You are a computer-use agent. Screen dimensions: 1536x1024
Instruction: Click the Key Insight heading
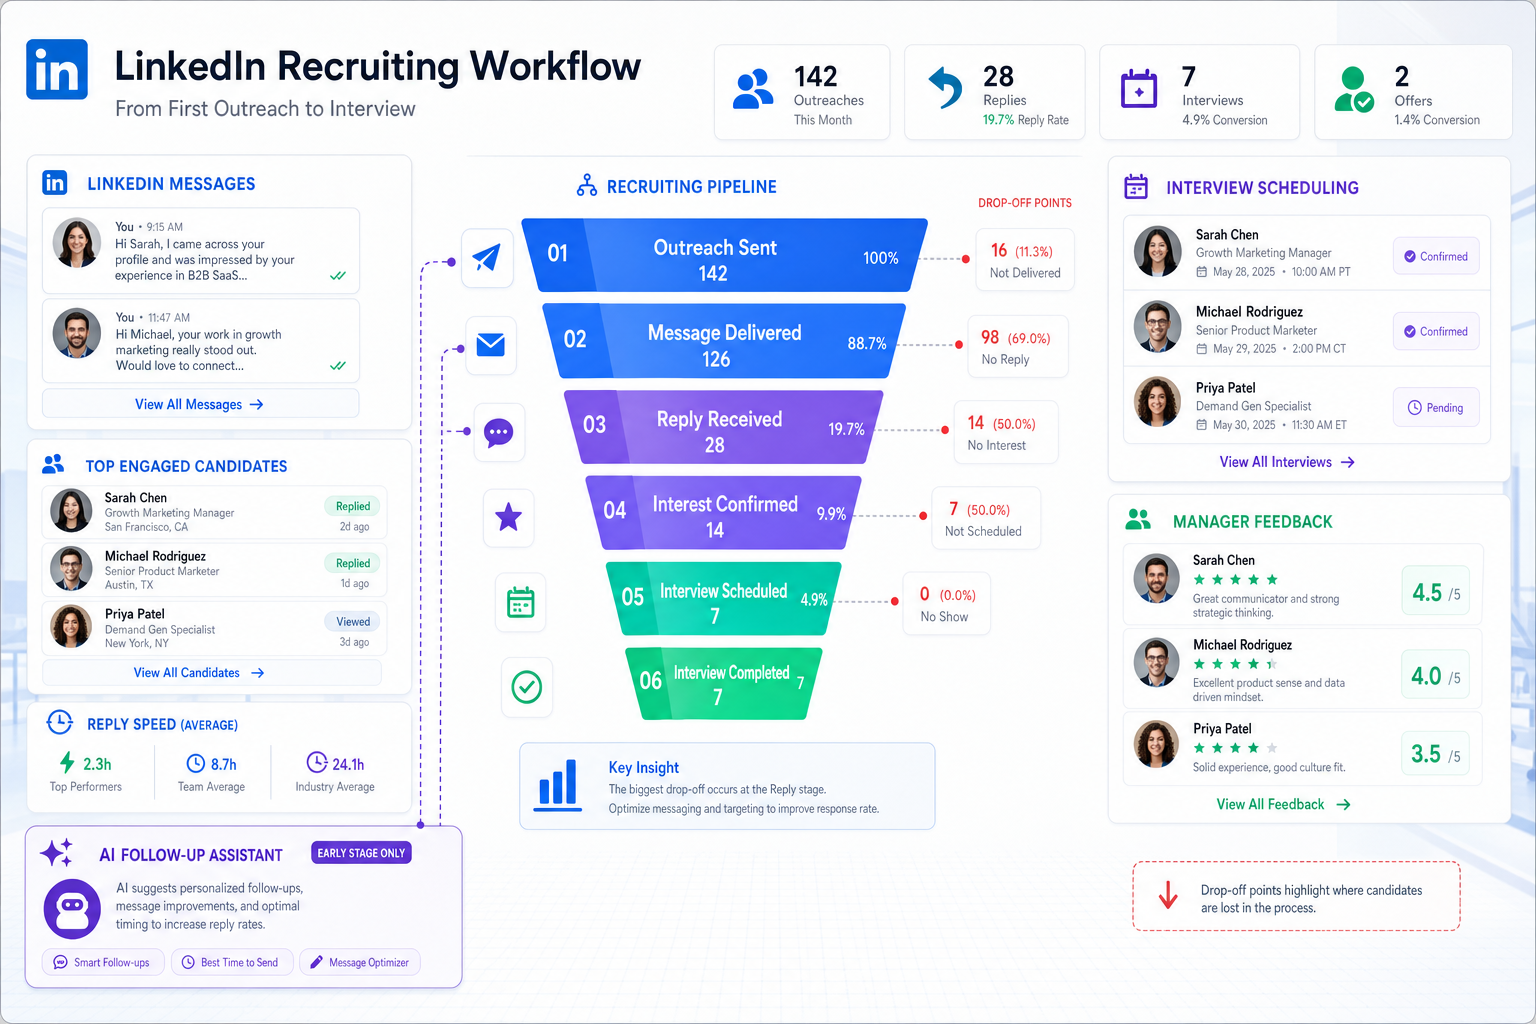pyautogui.click(x=644, y=768)
